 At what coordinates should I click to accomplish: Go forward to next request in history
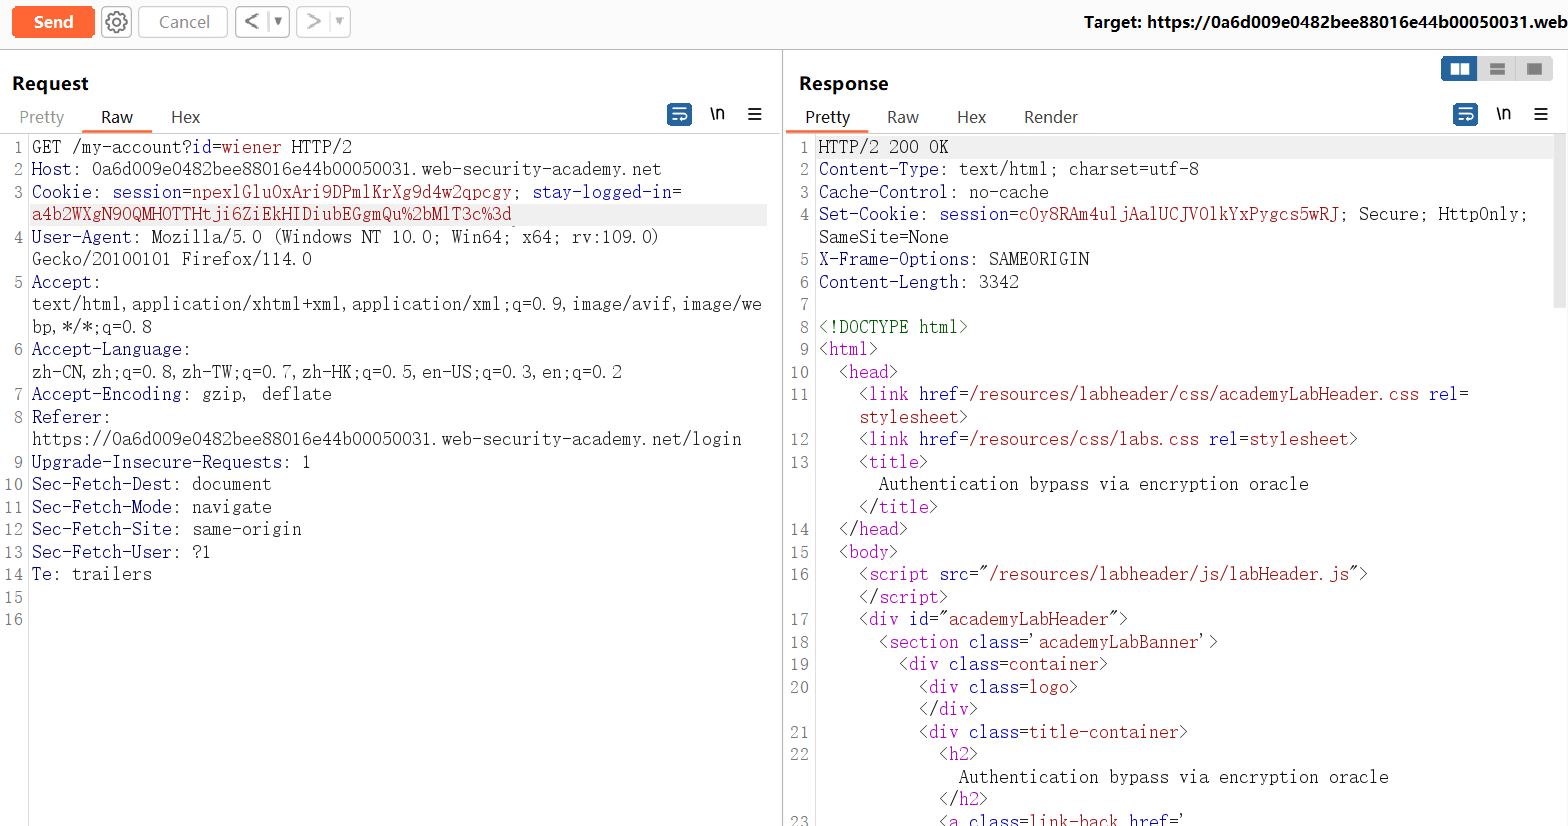point(313,22)
